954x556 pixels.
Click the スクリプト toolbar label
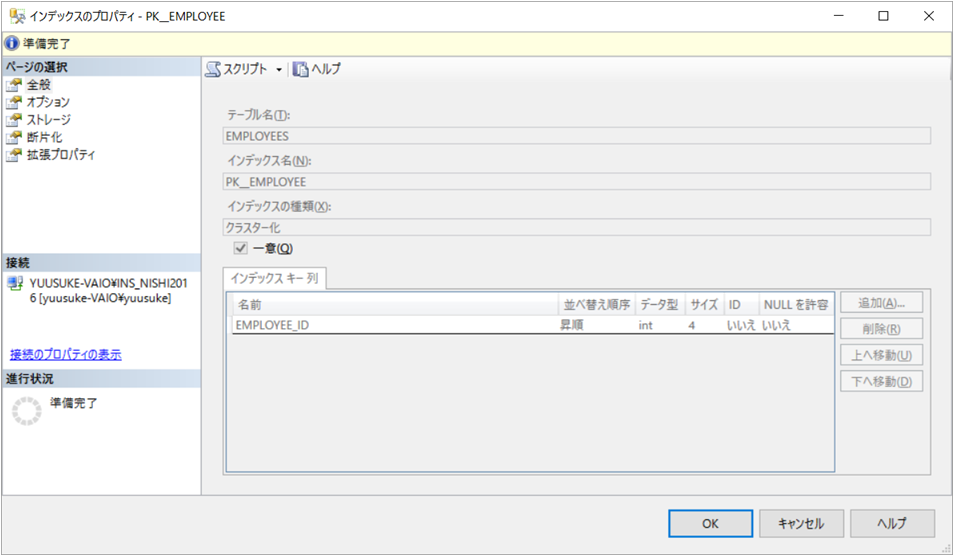coord(245,69)
